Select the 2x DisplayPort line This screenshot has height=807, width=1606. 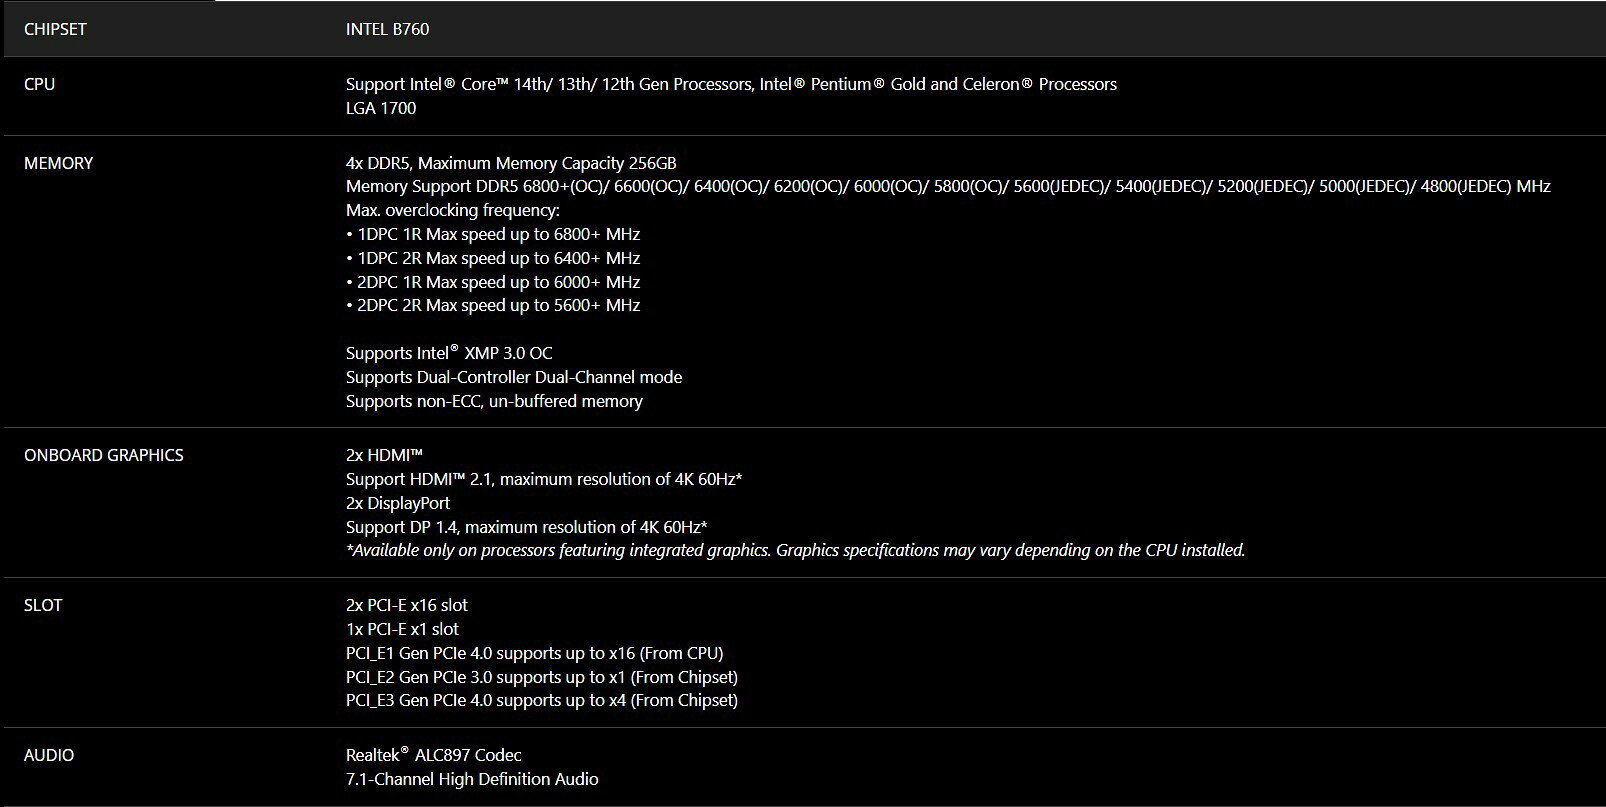click(x=398, y=503)
